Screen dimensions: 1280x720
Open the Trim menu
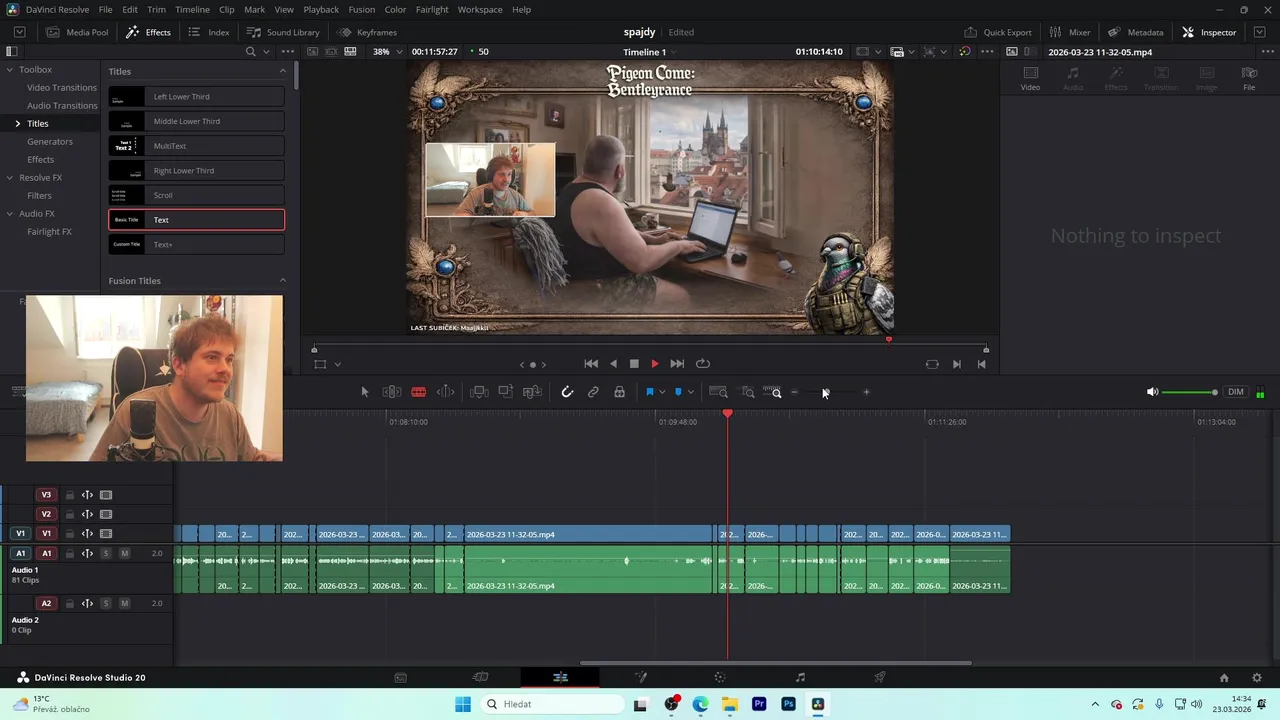pyautogui.click(x=156, y=9)
